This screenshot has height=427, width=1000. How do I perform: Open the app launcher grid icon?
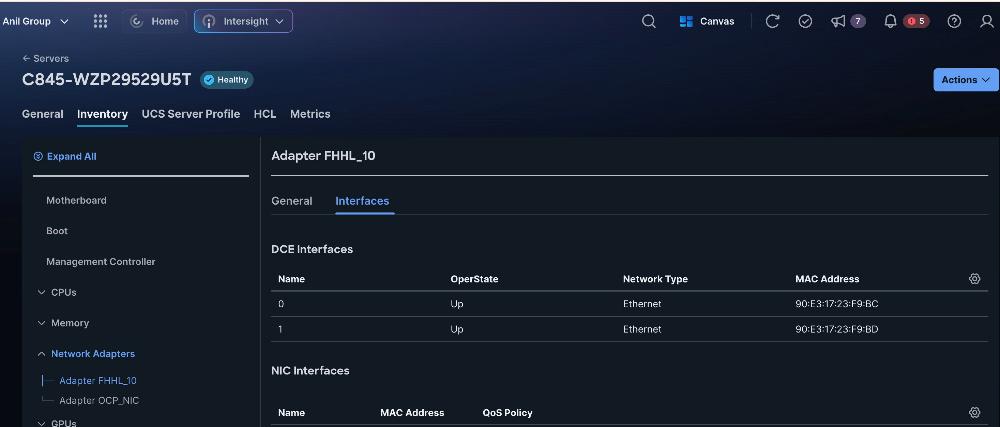(x=100, y=21)
